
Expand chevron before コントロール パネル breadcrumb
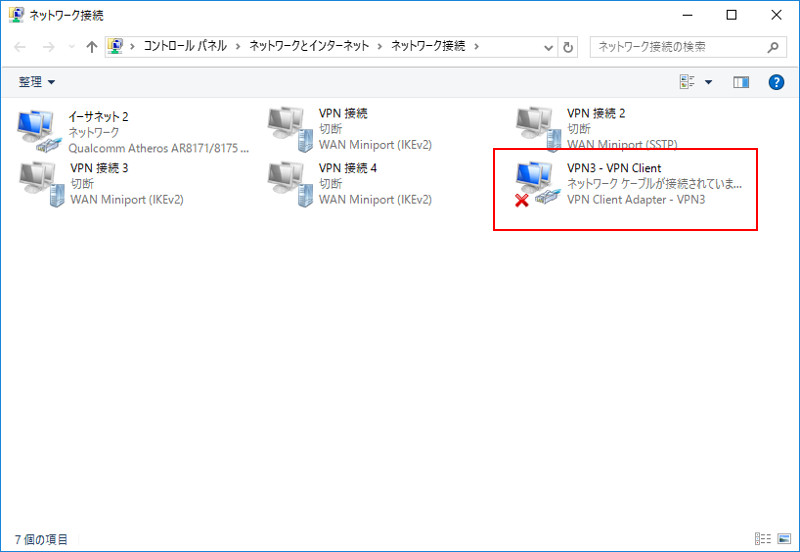point(133,46)
